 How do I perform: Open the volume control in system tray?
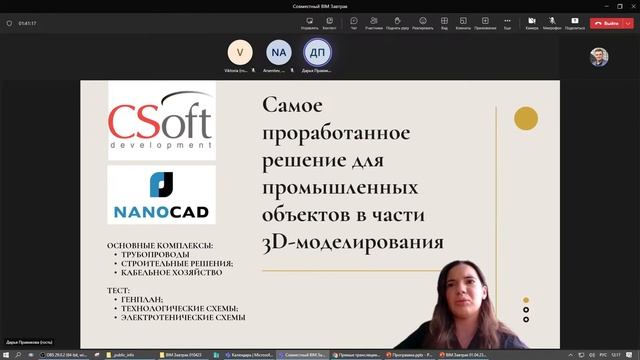click(x=592, y=355)
